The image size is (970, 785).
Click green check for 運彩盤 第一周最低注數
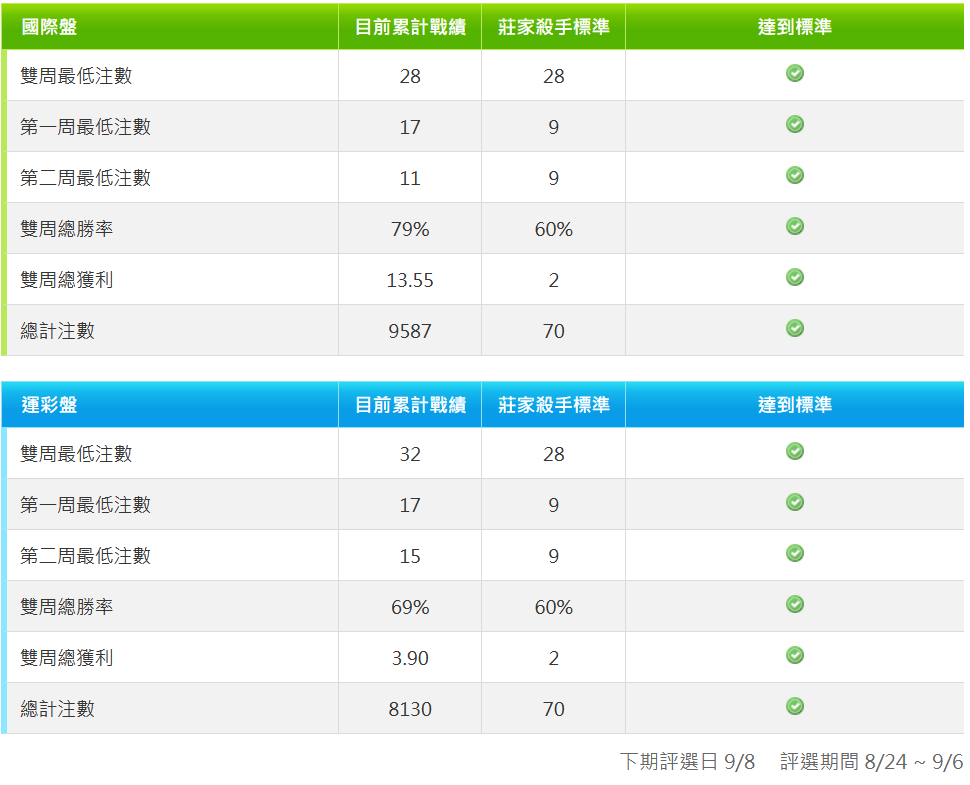(794, 502)
